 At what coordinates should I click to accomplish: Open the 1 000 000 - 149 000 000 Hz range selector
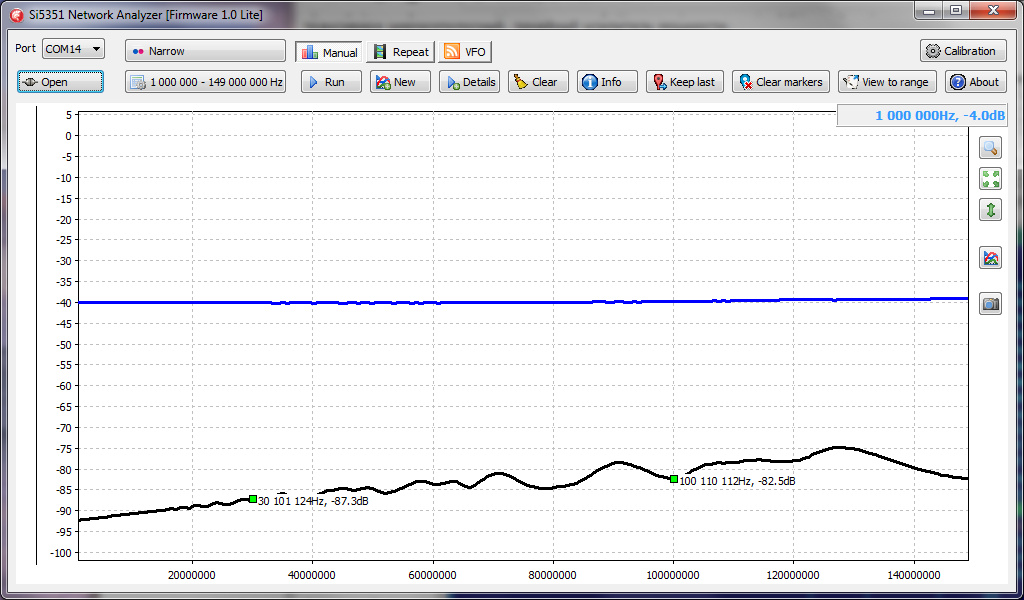pos(205,82)
